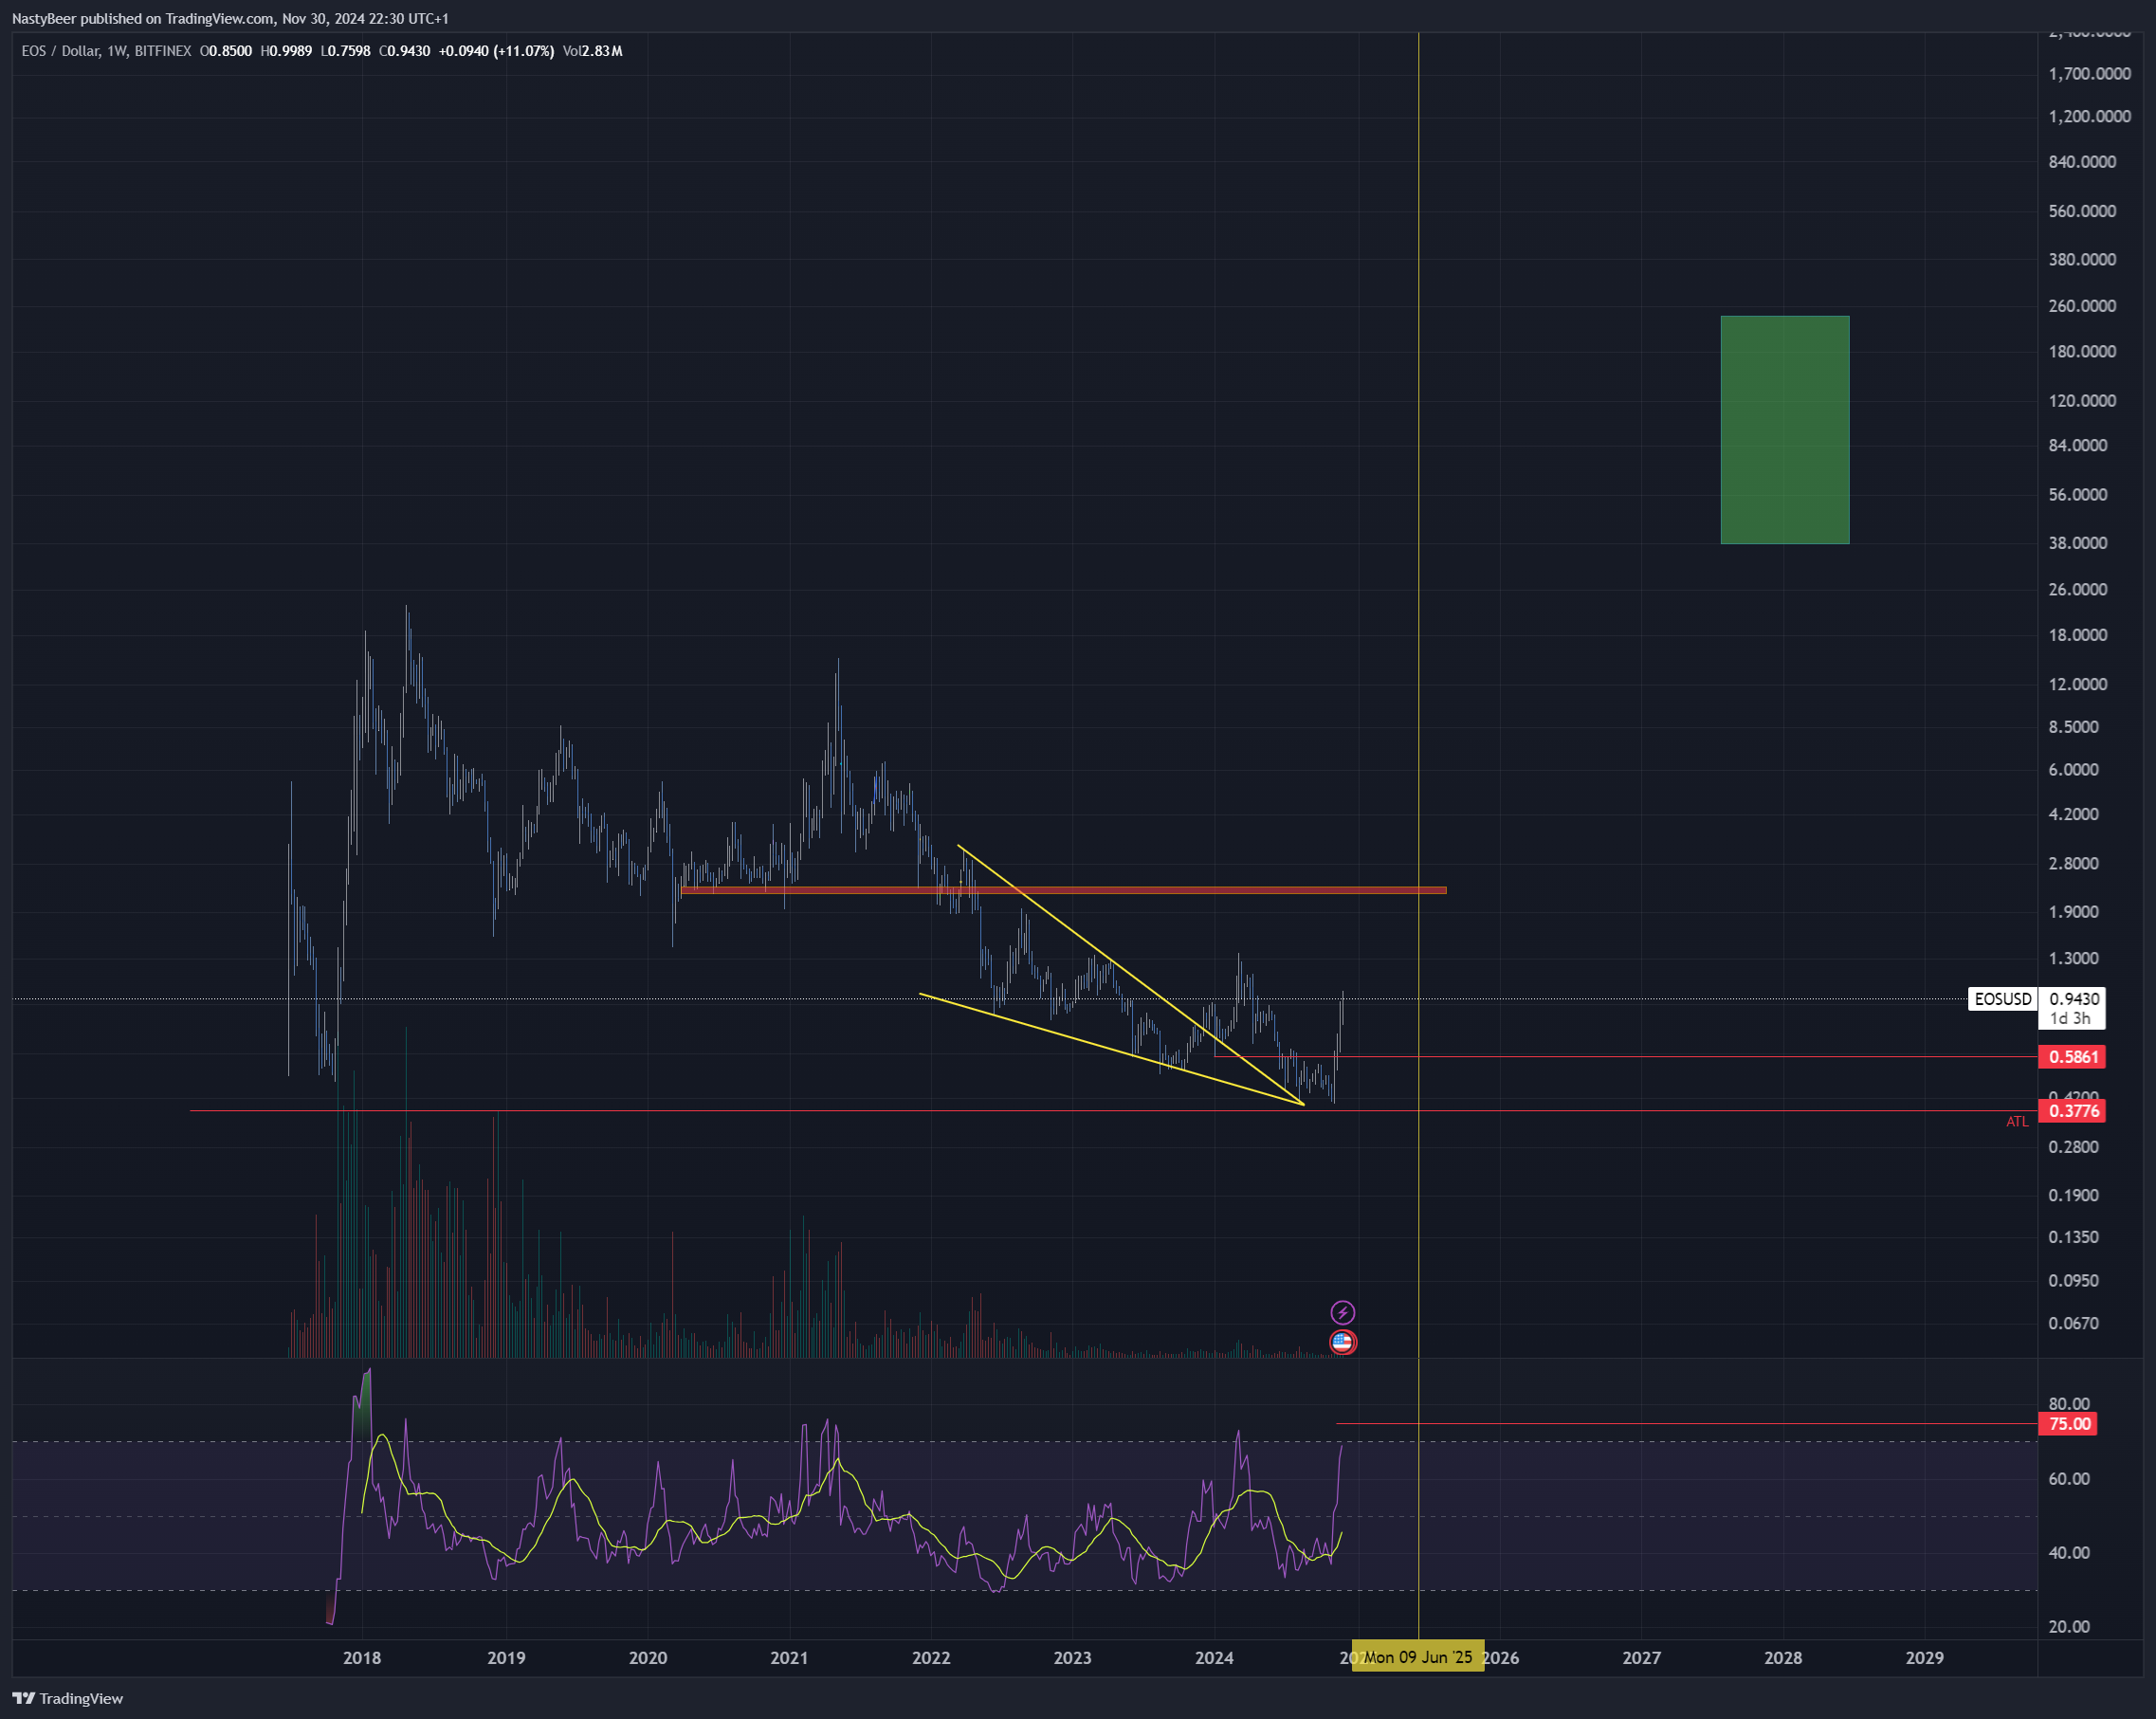Click the 4.2000 price axis label
Screen dimensions: 2156x1719
tap(2074, 815)
